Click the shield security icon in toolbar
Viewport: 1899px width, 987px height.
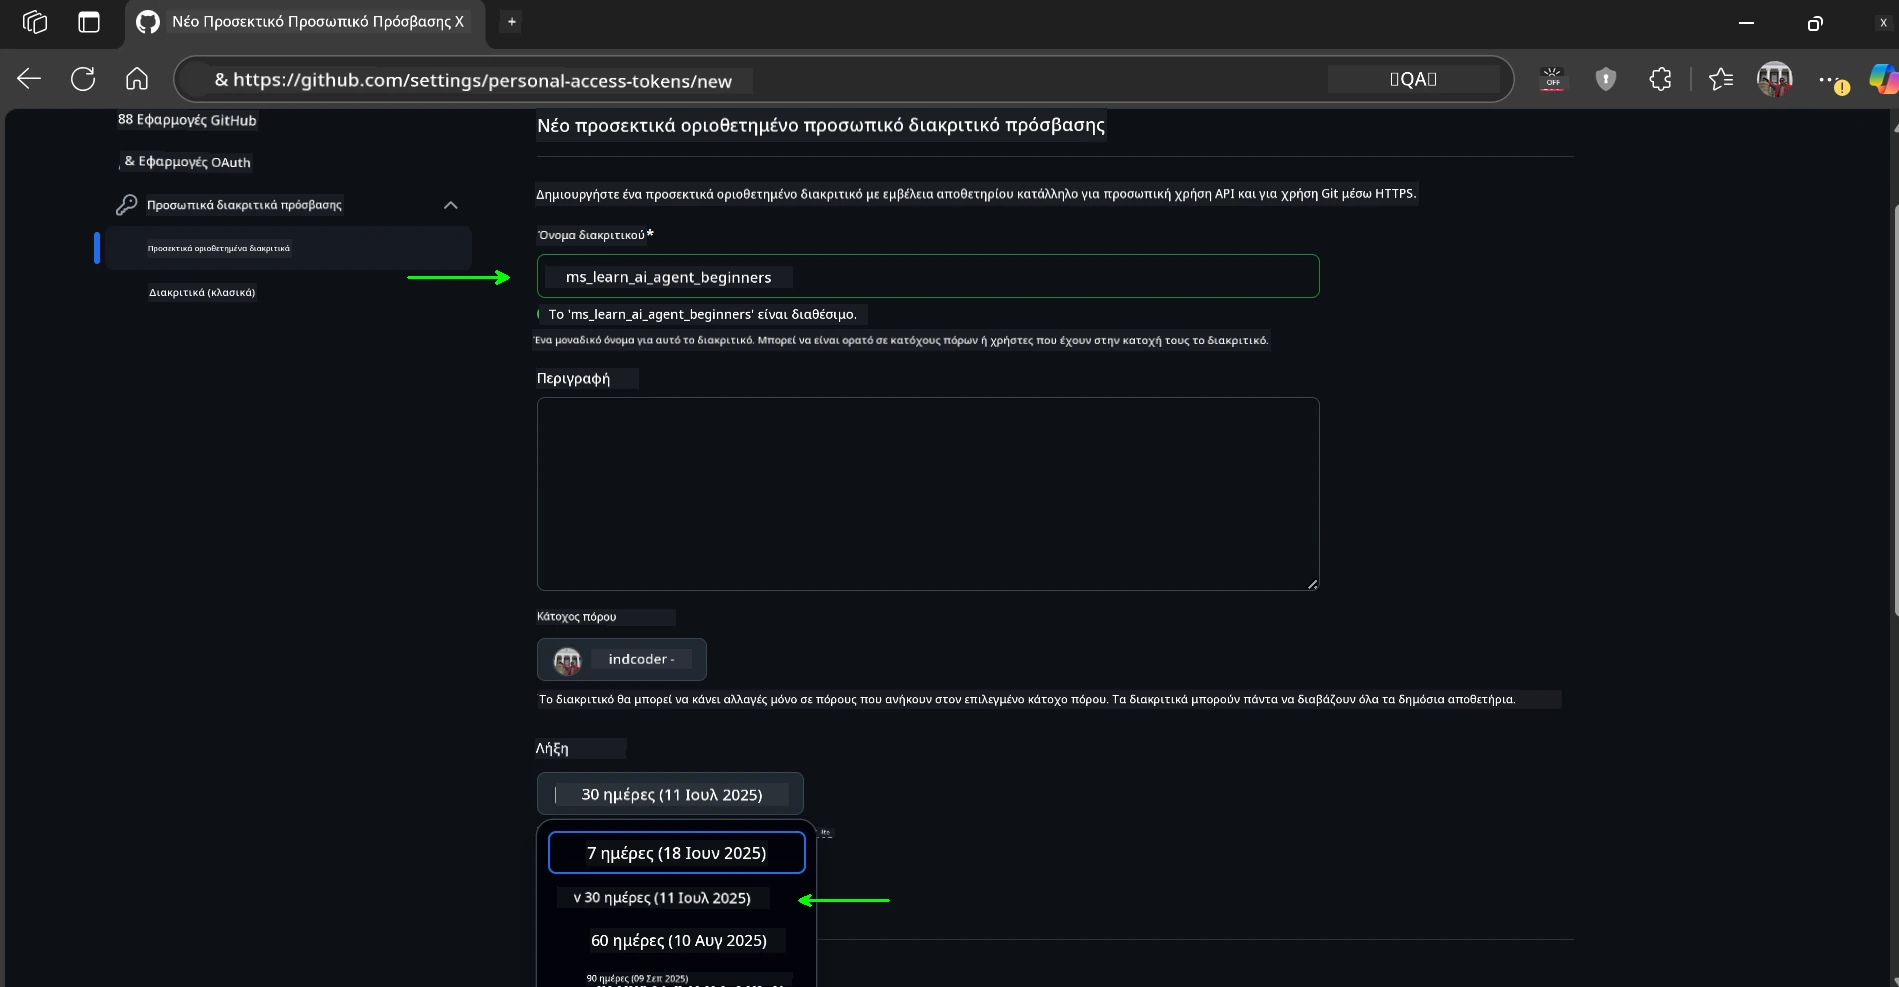1606,79
